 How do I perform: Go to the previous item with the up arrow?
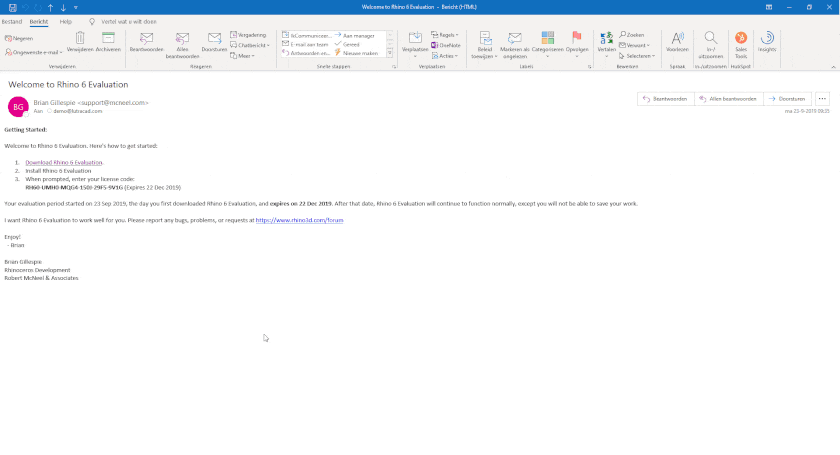[x=50, y=8]
